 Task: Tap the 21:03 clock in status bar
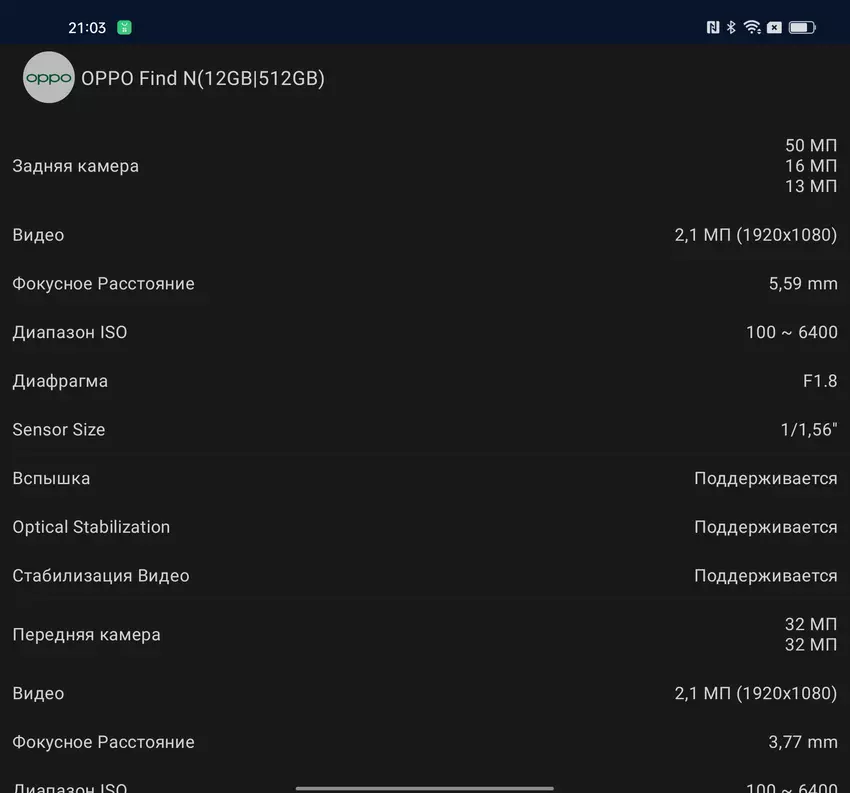point(87,28)
